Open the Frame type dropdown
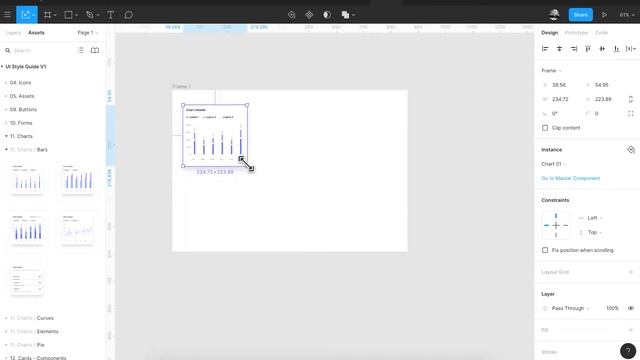Image resolution: width=640 pixels, height=360 pixels. [x=551, y=71]
